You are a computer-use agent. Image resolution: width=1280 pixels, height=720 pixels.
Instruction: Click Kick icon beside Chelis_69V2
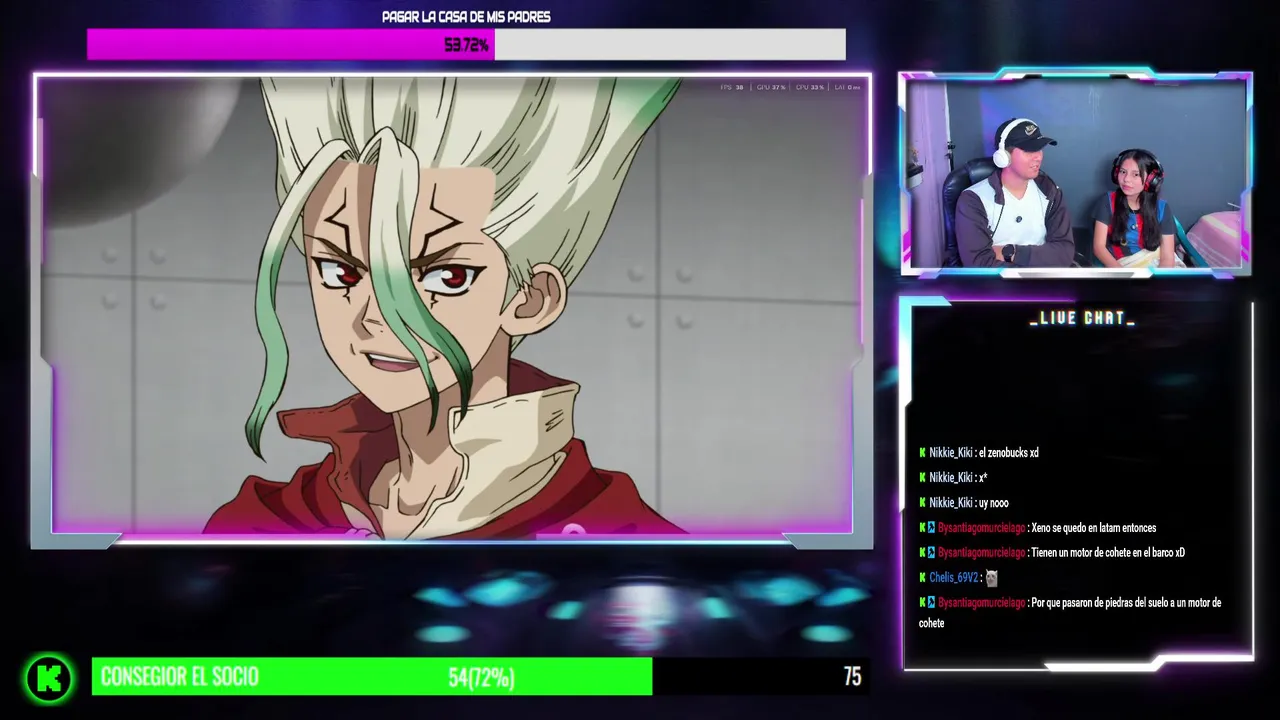pos(922,578)
